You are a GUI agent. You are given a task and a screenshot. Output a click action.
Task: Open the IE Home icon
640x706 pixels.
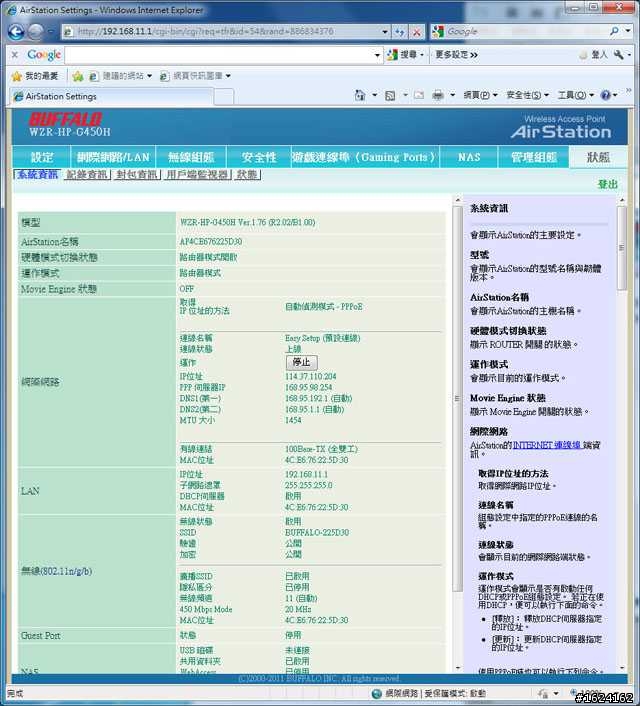(x=360, y=95)
